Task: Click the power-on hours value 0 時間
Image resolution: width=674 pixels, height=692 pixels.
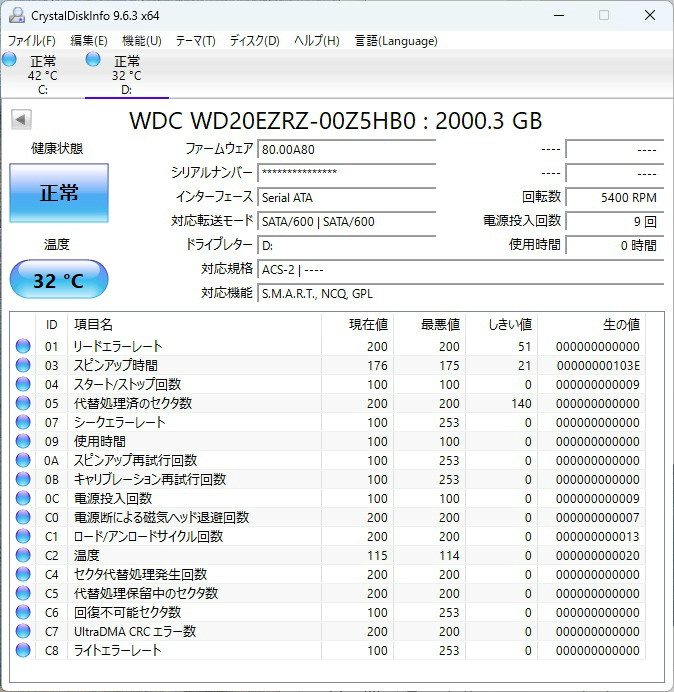Action: pos(615,245)
